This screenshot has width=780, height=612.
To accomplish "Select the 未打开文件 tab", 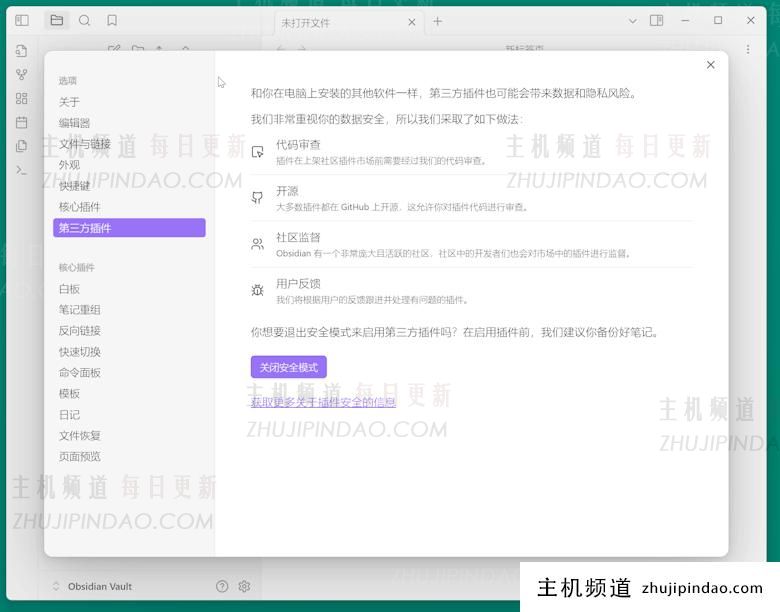I will 349,23.
